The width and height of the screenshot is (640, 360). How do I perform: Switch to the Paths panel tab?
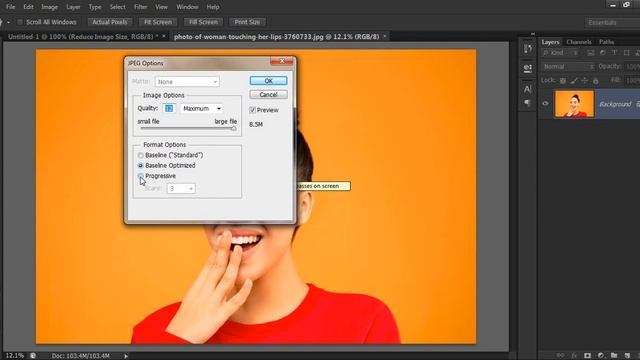click(607, 42)
